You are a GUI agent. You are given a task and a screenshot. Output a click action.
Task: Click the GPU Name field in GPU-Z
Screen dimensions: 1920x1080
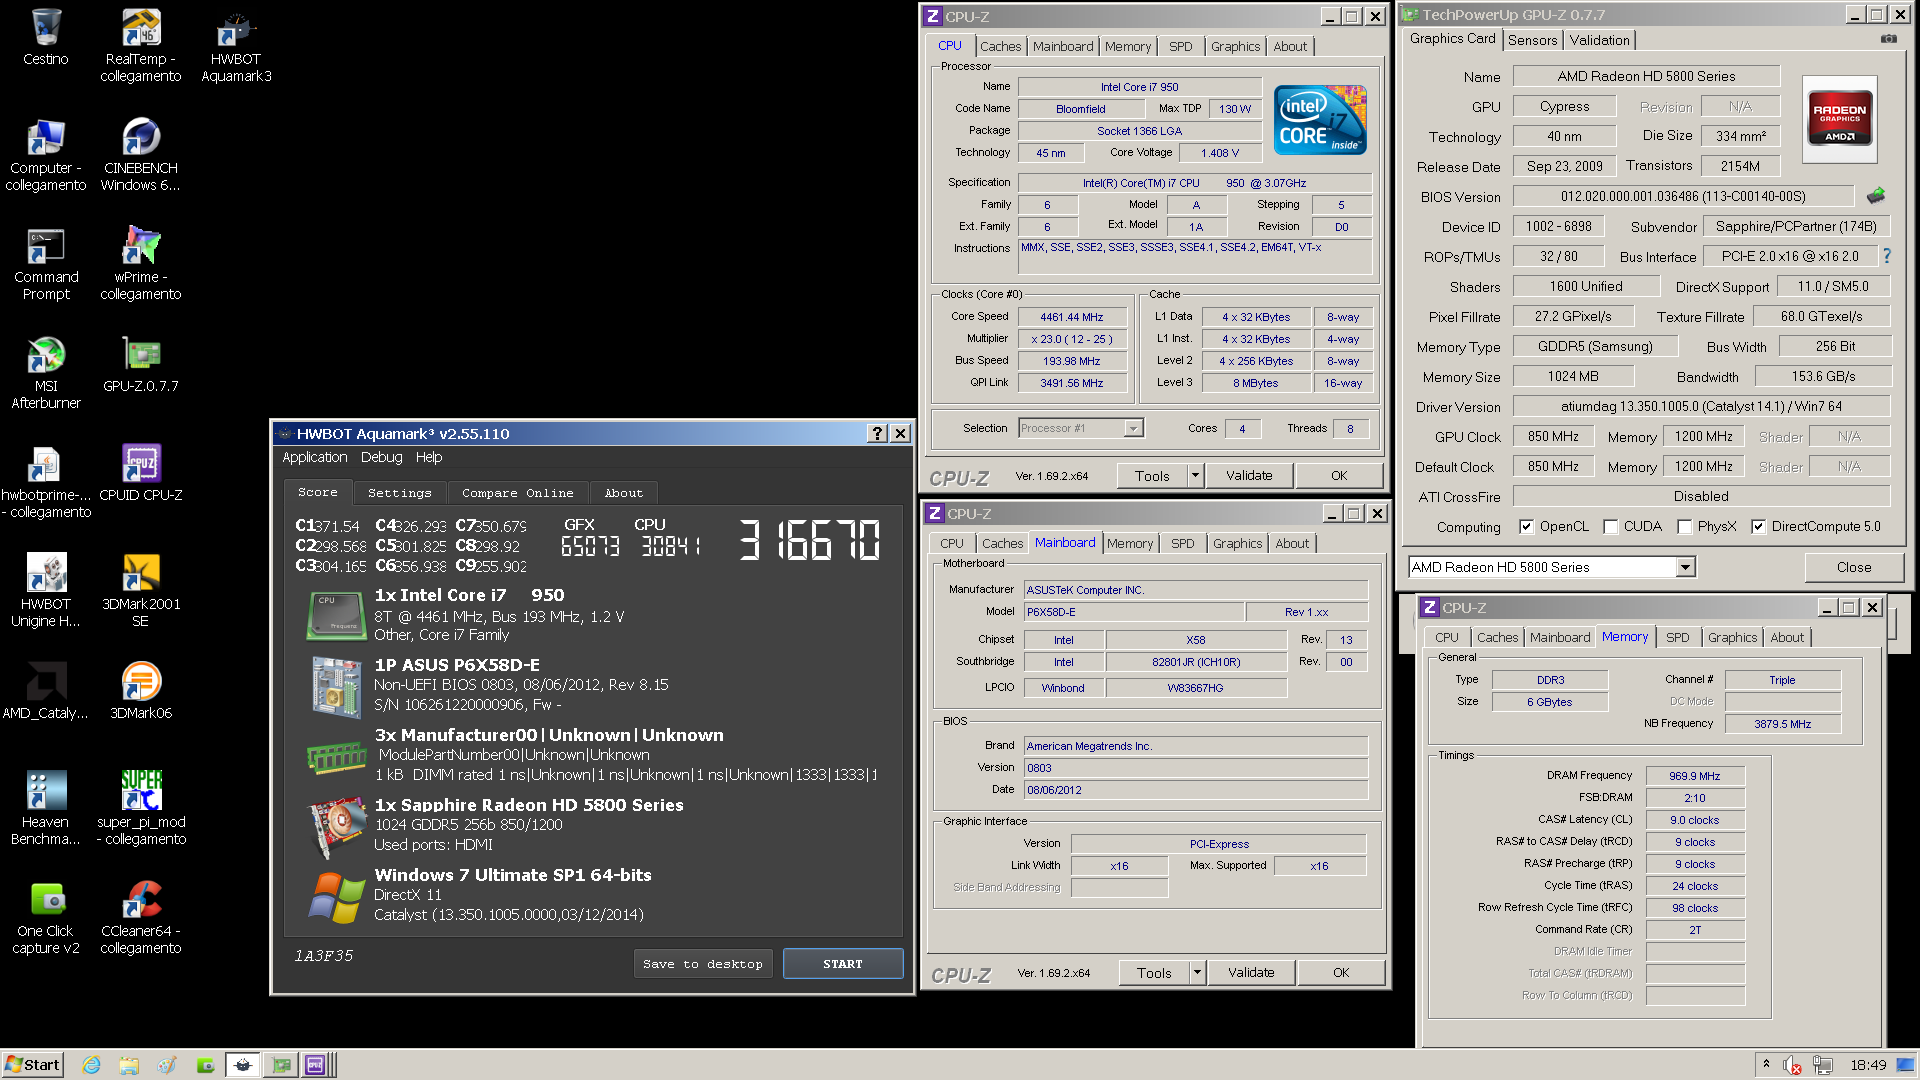1646,76
